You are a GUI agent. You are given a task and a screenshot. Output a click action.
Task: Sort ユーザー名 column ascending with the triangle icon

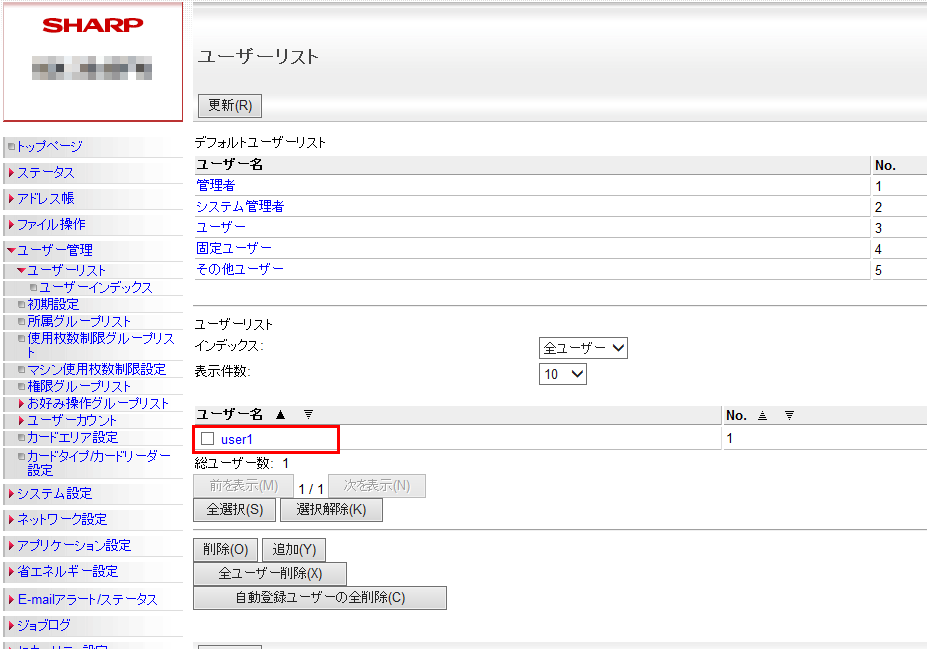click(x=280, y=414)
